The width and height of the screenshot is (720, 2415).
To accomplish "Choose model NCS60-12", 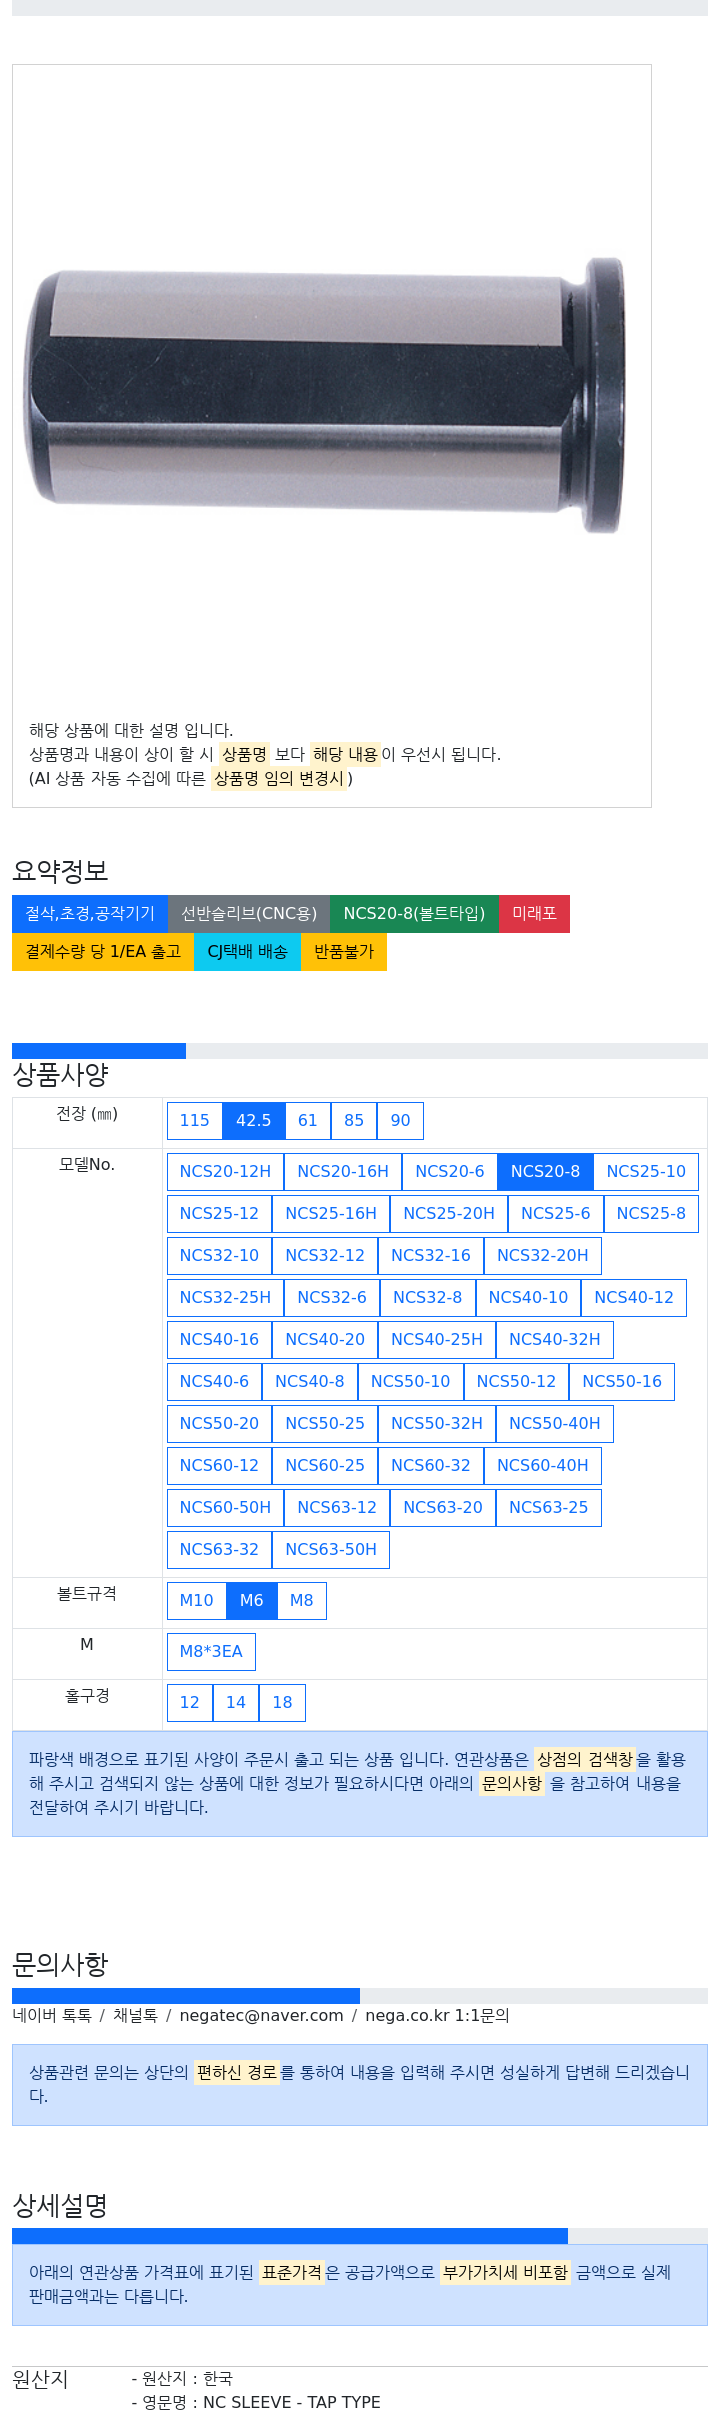I will tap(219, 1466).
